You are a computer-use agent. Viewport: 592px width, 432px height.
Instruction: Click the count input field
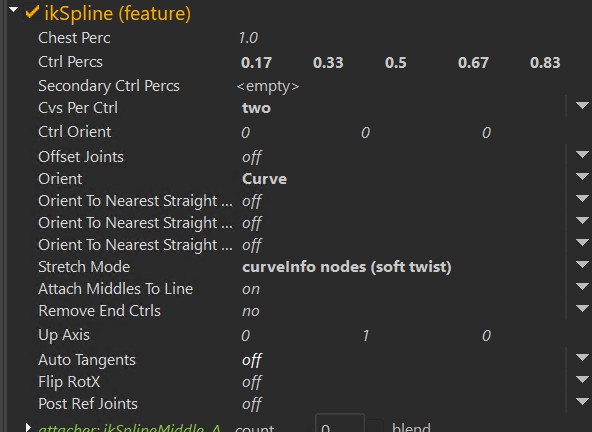click(339, 424)
